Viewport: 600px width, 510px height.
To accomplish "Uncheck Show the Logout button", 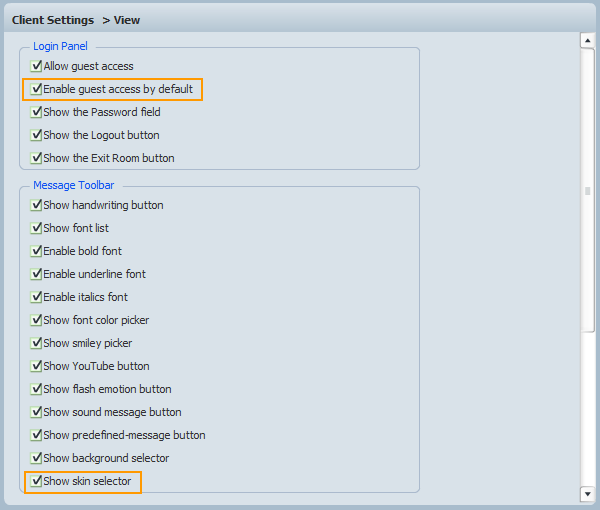I will pyautogui.click(x=36, y=135).
